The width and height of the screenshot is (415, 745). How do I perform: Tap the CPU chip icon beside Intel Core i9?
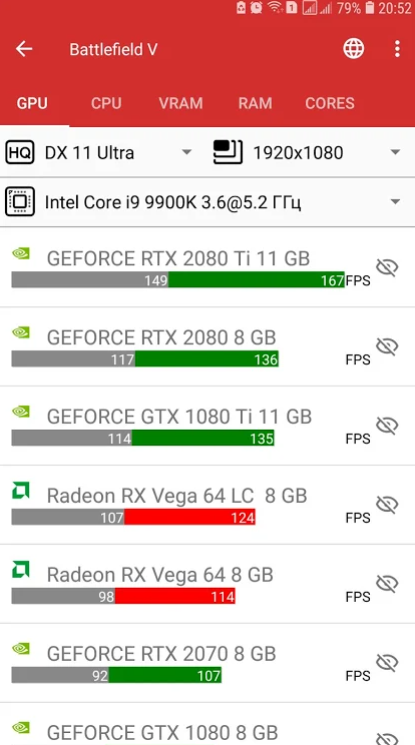tap(19, 201)
